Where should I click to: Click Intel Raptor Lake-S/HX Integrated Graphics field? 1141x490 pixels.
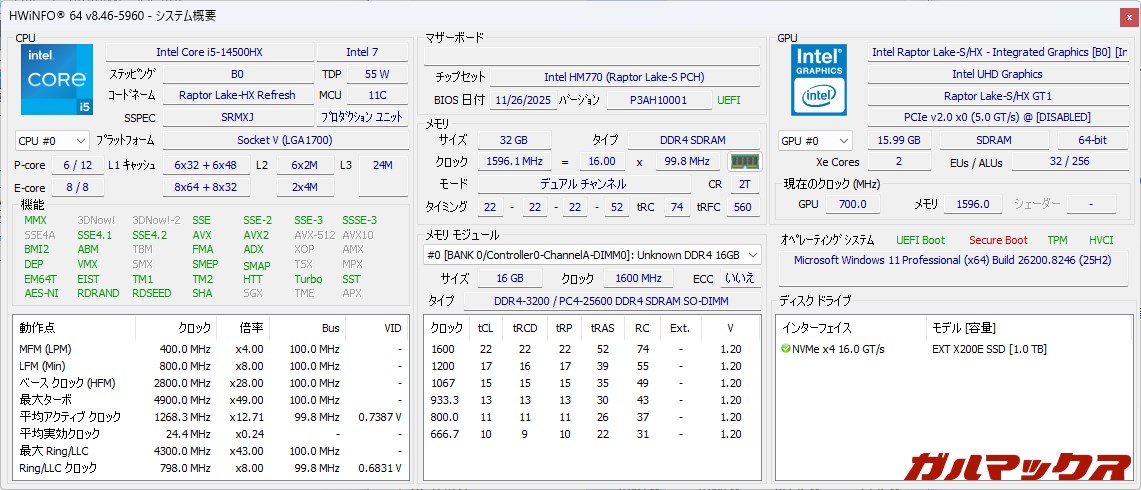pos(999,52)
